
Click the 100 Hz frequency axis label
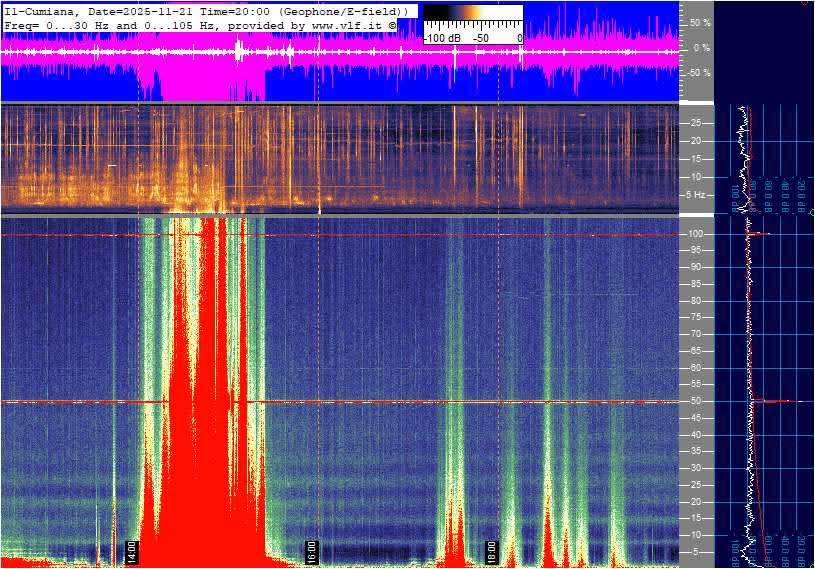700,234
